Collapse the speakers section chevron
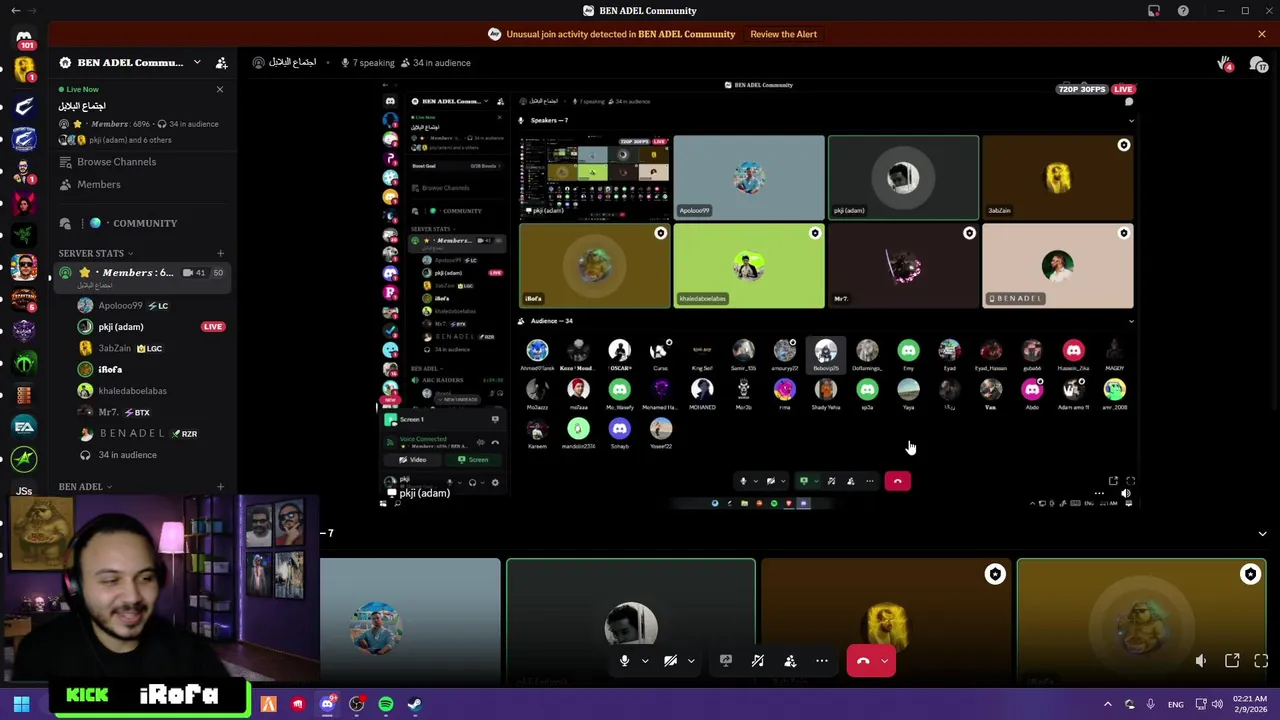The width and height of the screenshot is (1280, 720). click(1262, 533)
